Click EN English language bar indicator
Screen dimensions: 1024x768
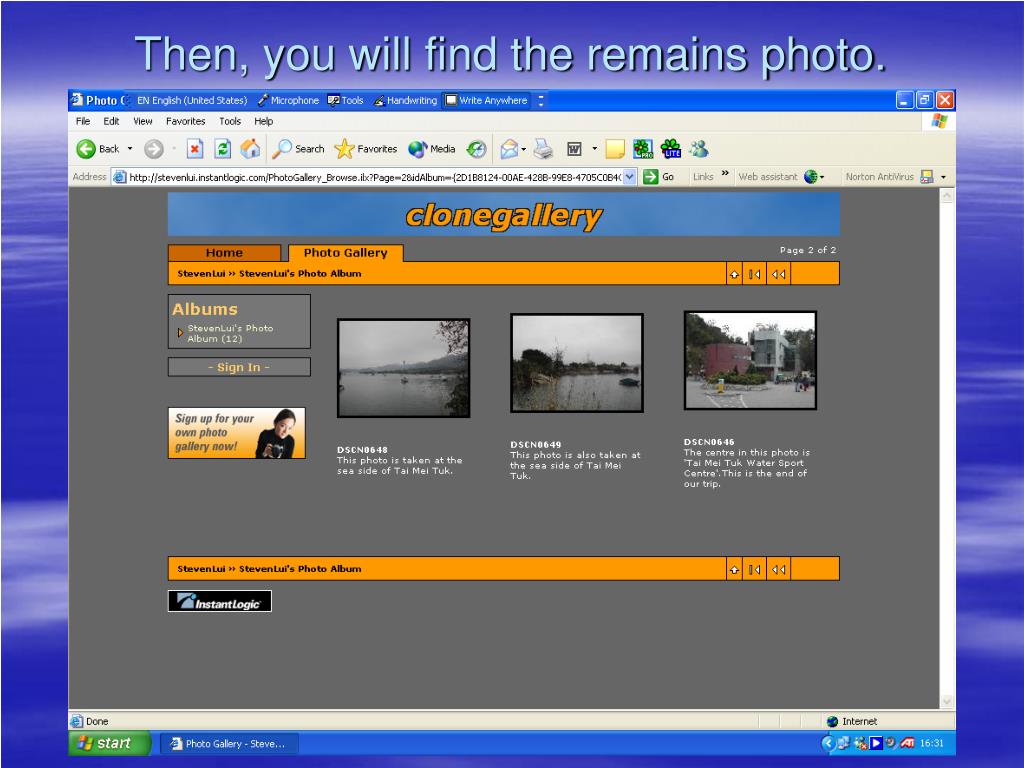(x=192, y=100)
